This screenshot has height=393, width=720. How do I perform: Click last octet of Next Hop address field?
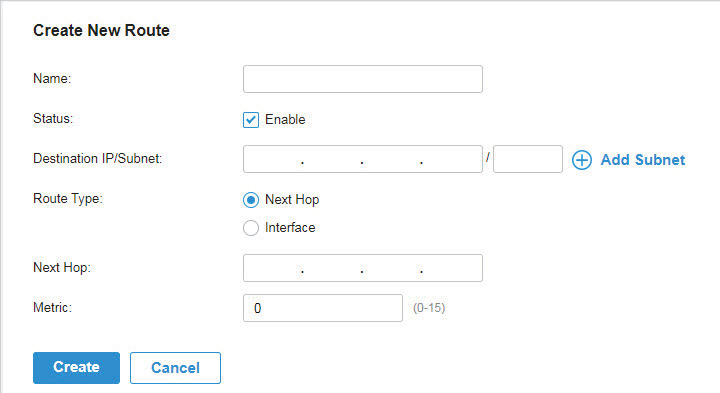[452, 268]
